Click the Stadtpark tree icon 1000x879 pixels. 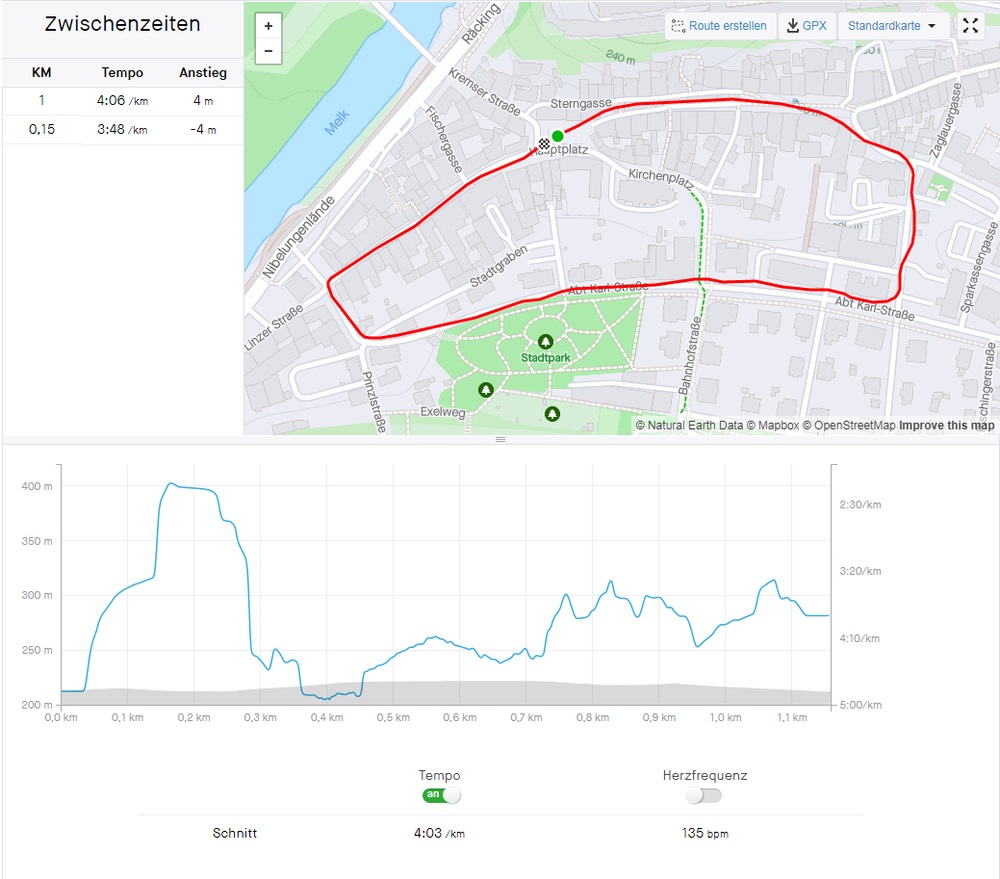point(545,342)
